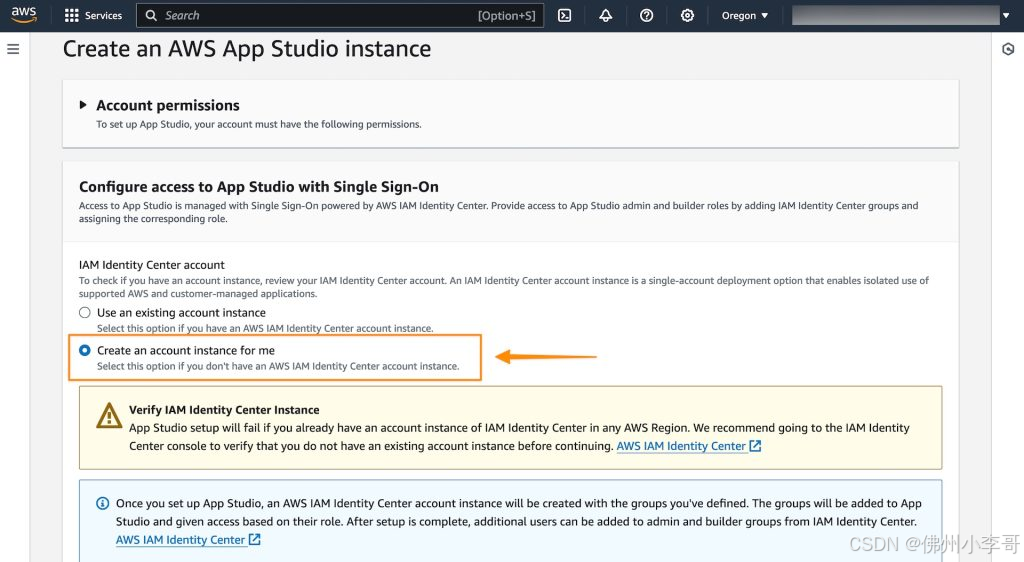Click 'Verify IAM Identity Center Instance' heading
This screenshot has height=562, width=1024.
pos(224,410)
